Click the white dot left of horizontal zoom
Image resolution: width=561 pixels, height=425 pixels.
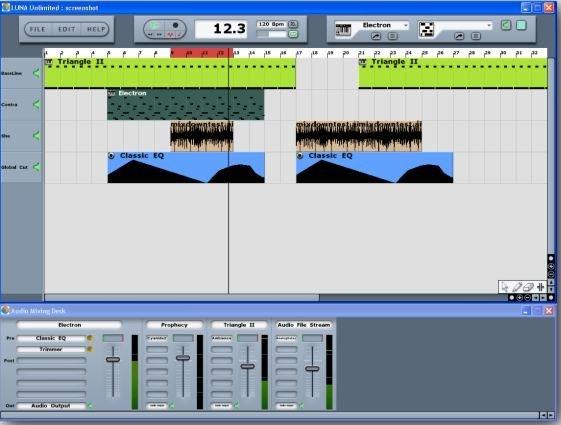(512, 298)
